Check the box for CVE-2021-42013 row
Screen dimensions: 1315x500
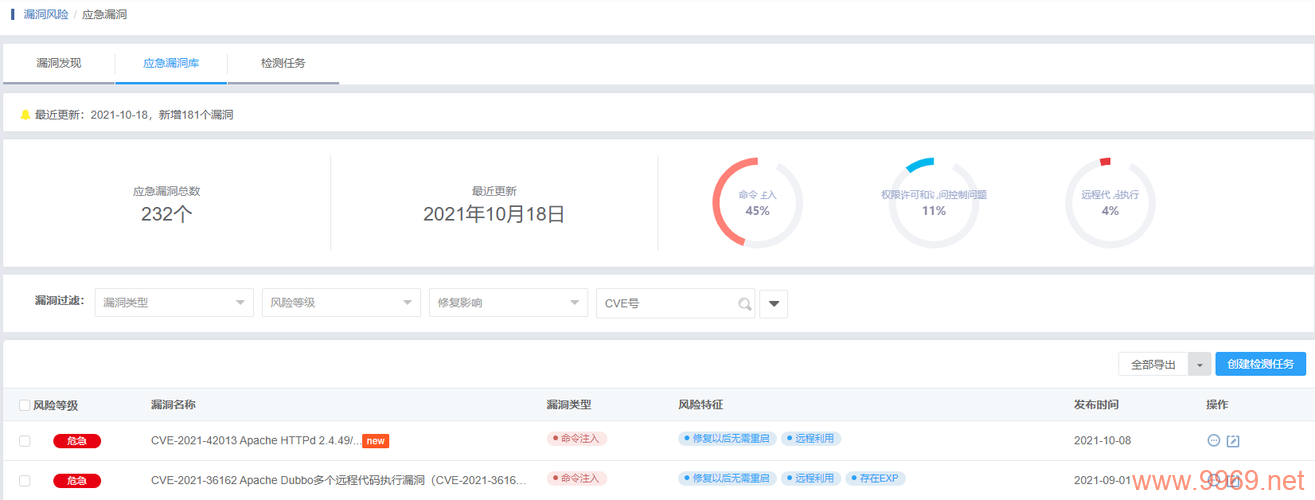pos(25,441)
